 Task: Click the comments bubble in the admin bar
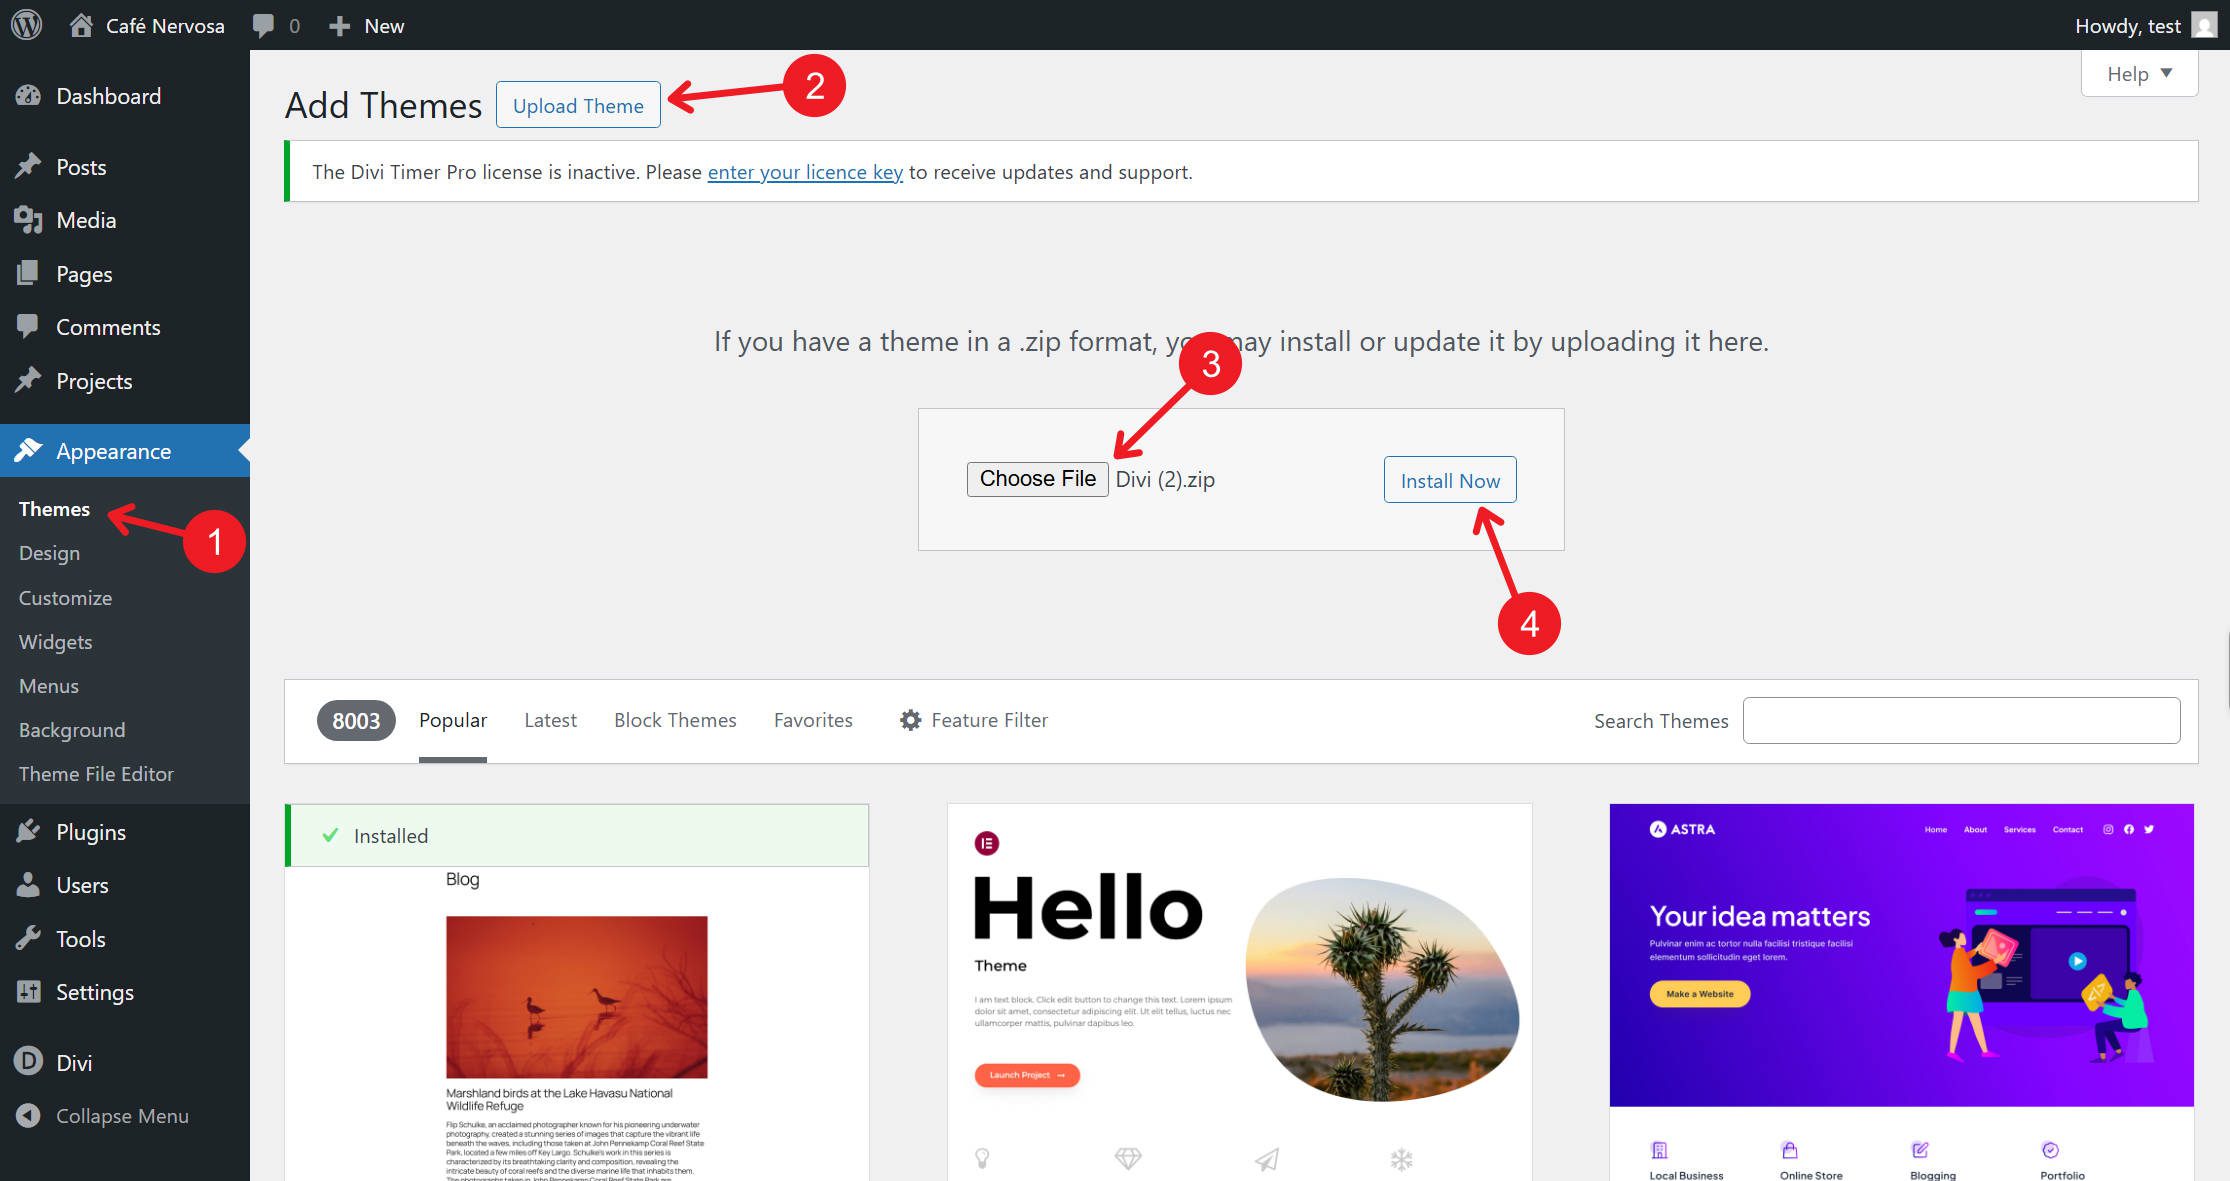click(x=263, y=25)
